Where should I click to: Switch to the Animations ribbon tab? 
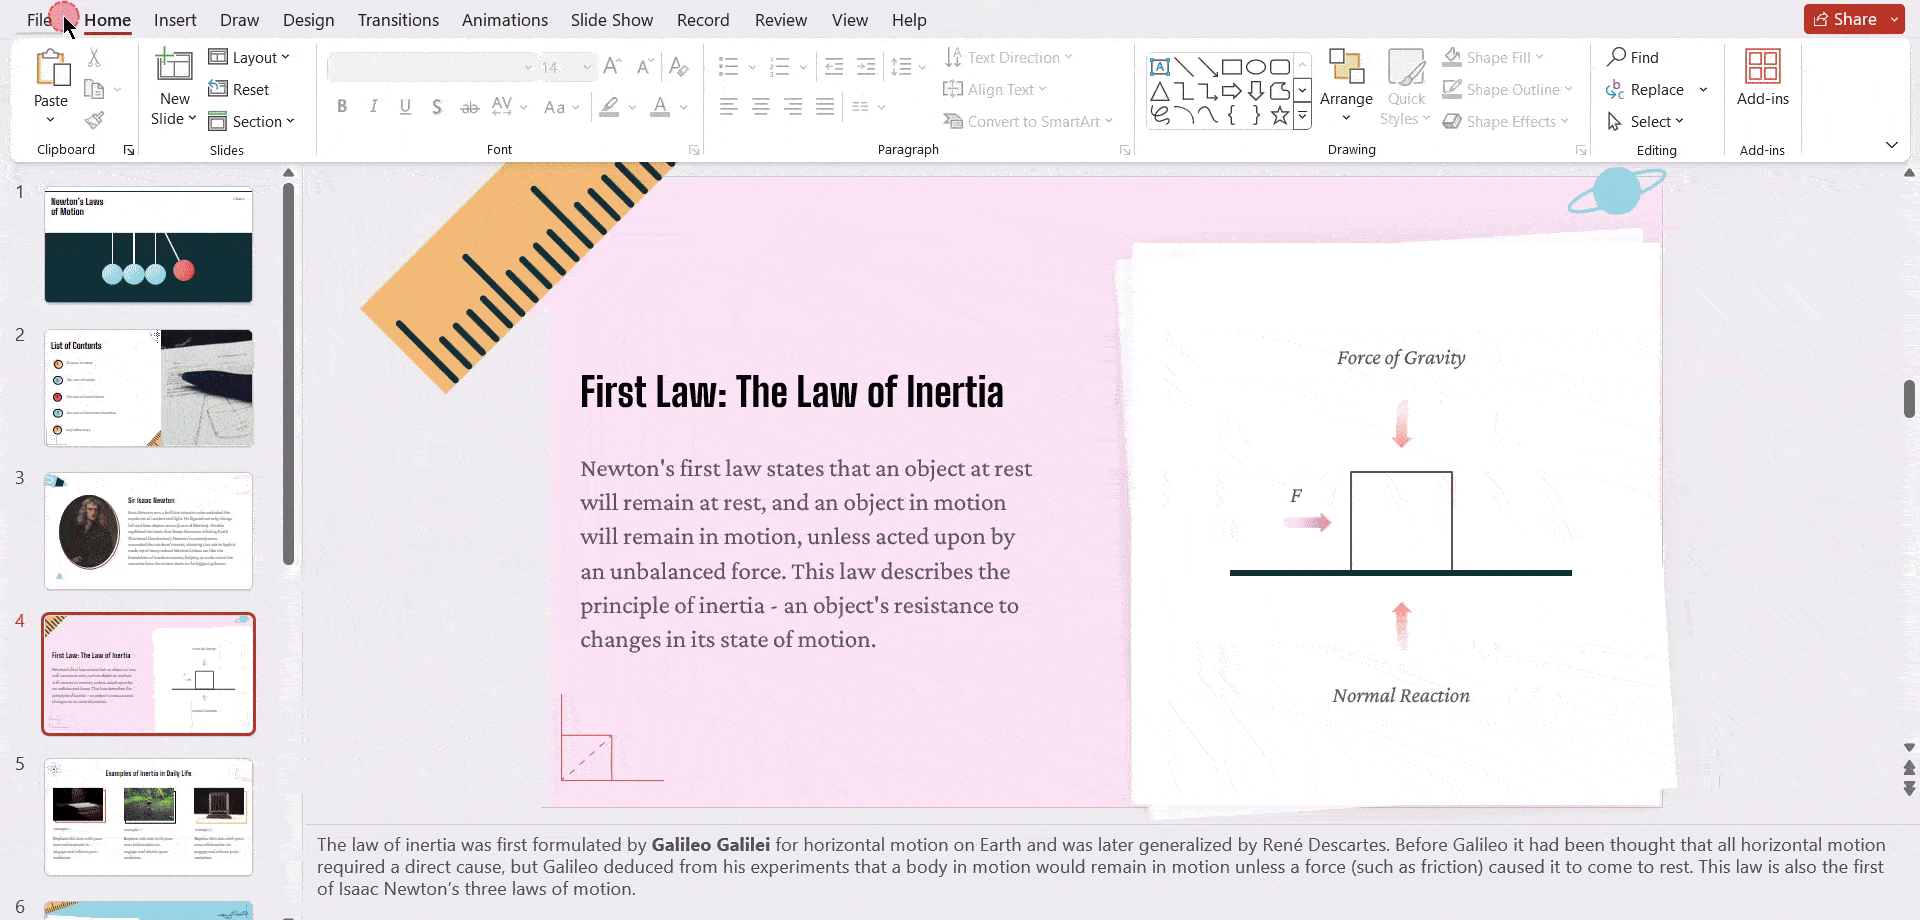tap(504, 19)
